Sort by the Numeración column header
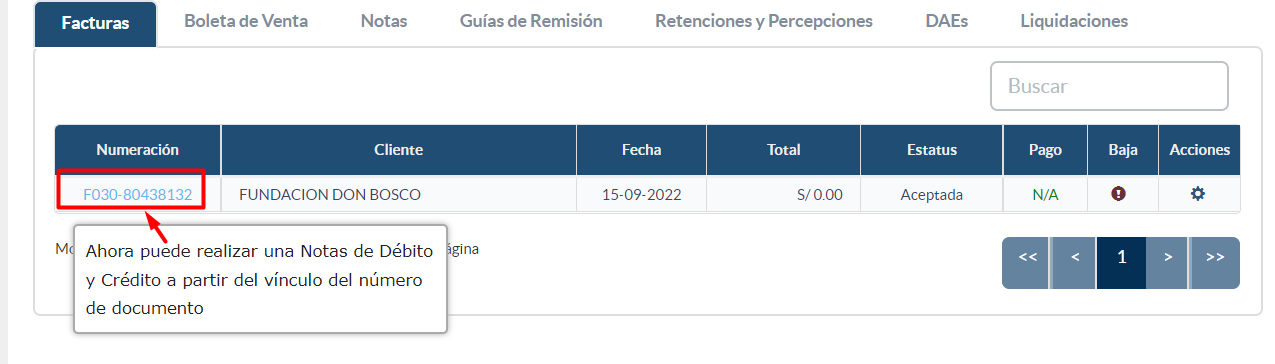1275x364 pixels. click(138, 150)
